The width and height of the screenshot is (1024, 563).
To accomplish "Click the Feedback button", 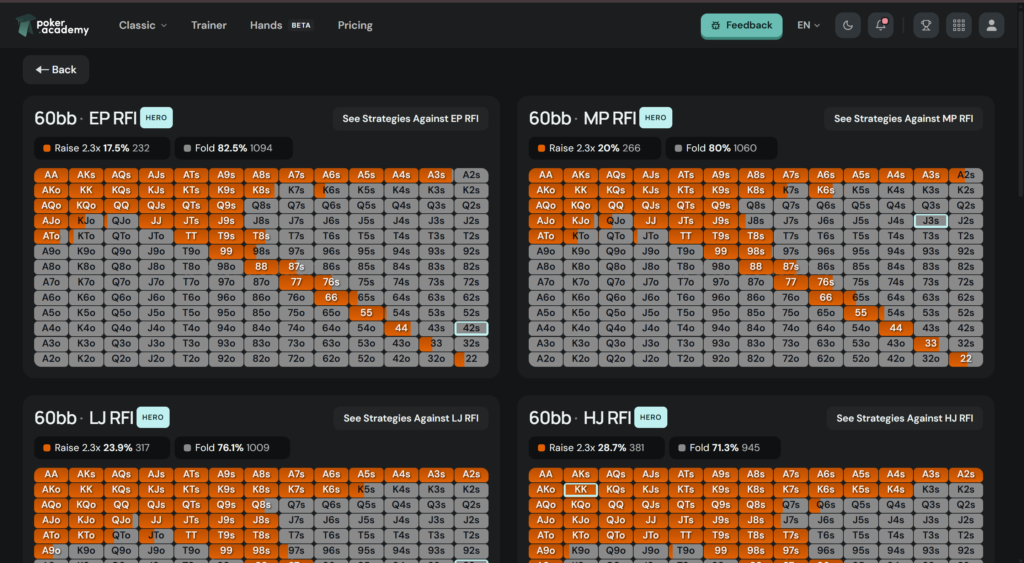I will click(741, 25).
